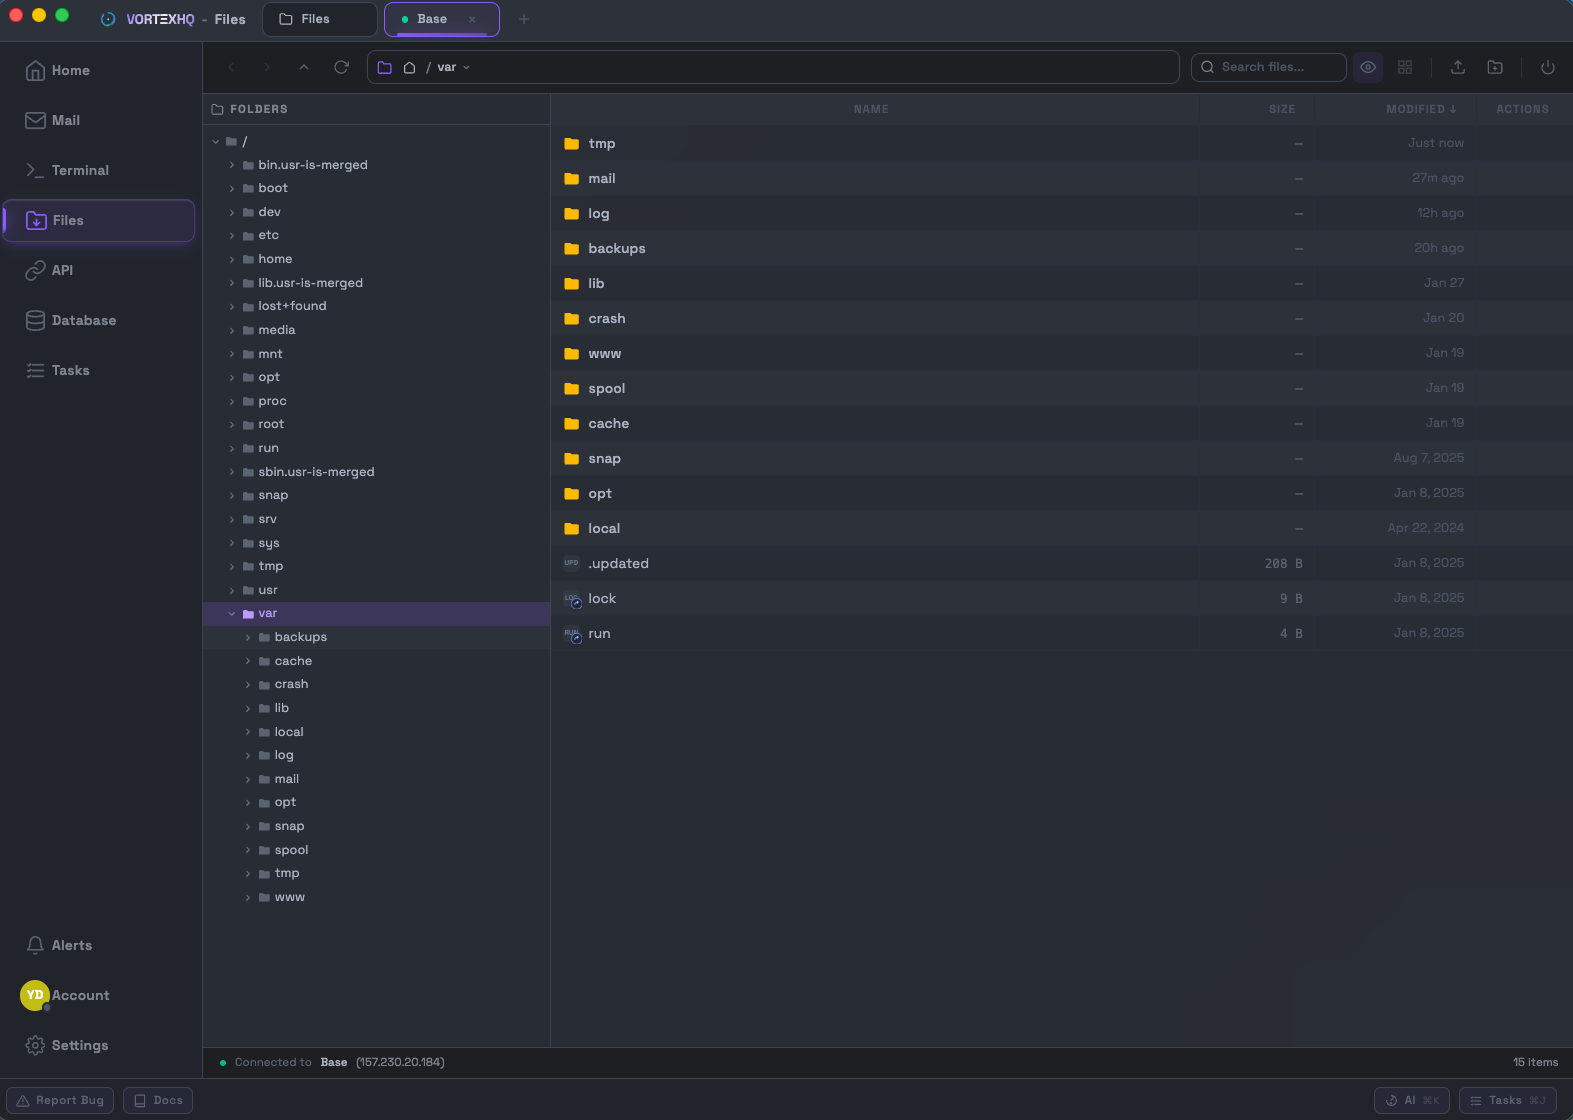The width and height of the screenshot is (1573, 1120).
Task: Expand the etc folder in tree
Action: click(232, 236)
